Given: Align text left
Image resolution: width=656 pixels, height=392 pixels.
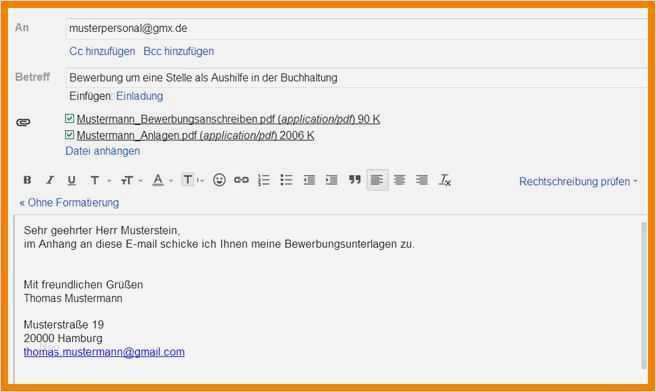Looking at the screenshot, I should pyautogui.click(x=377, y=180).
